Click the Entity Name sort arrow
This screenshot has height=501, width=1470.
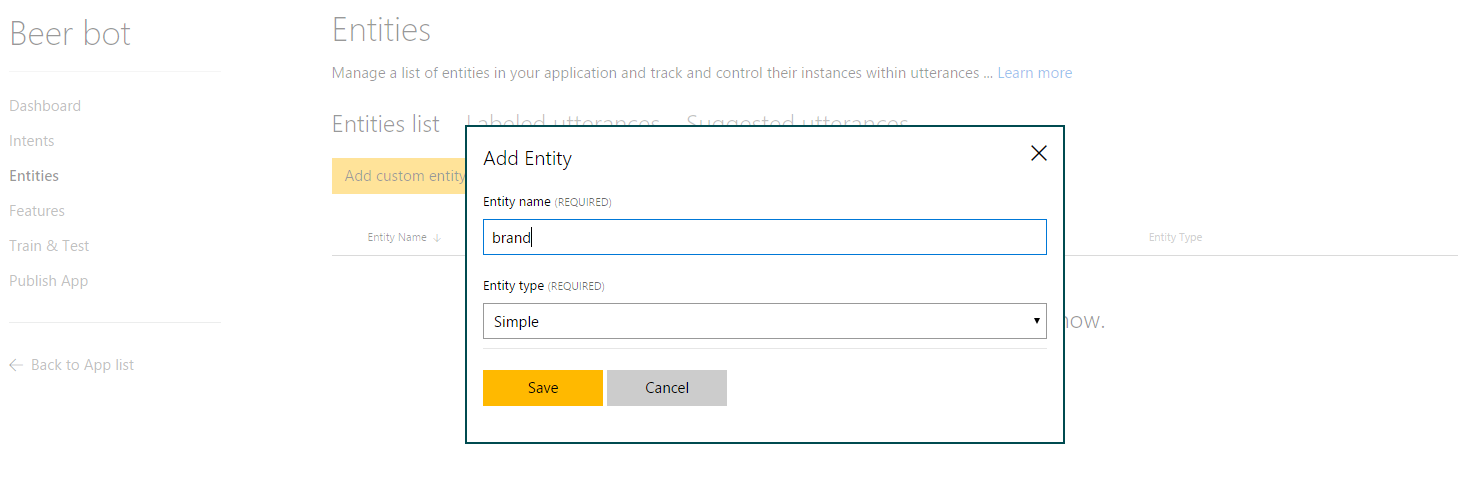click(437, 238)
